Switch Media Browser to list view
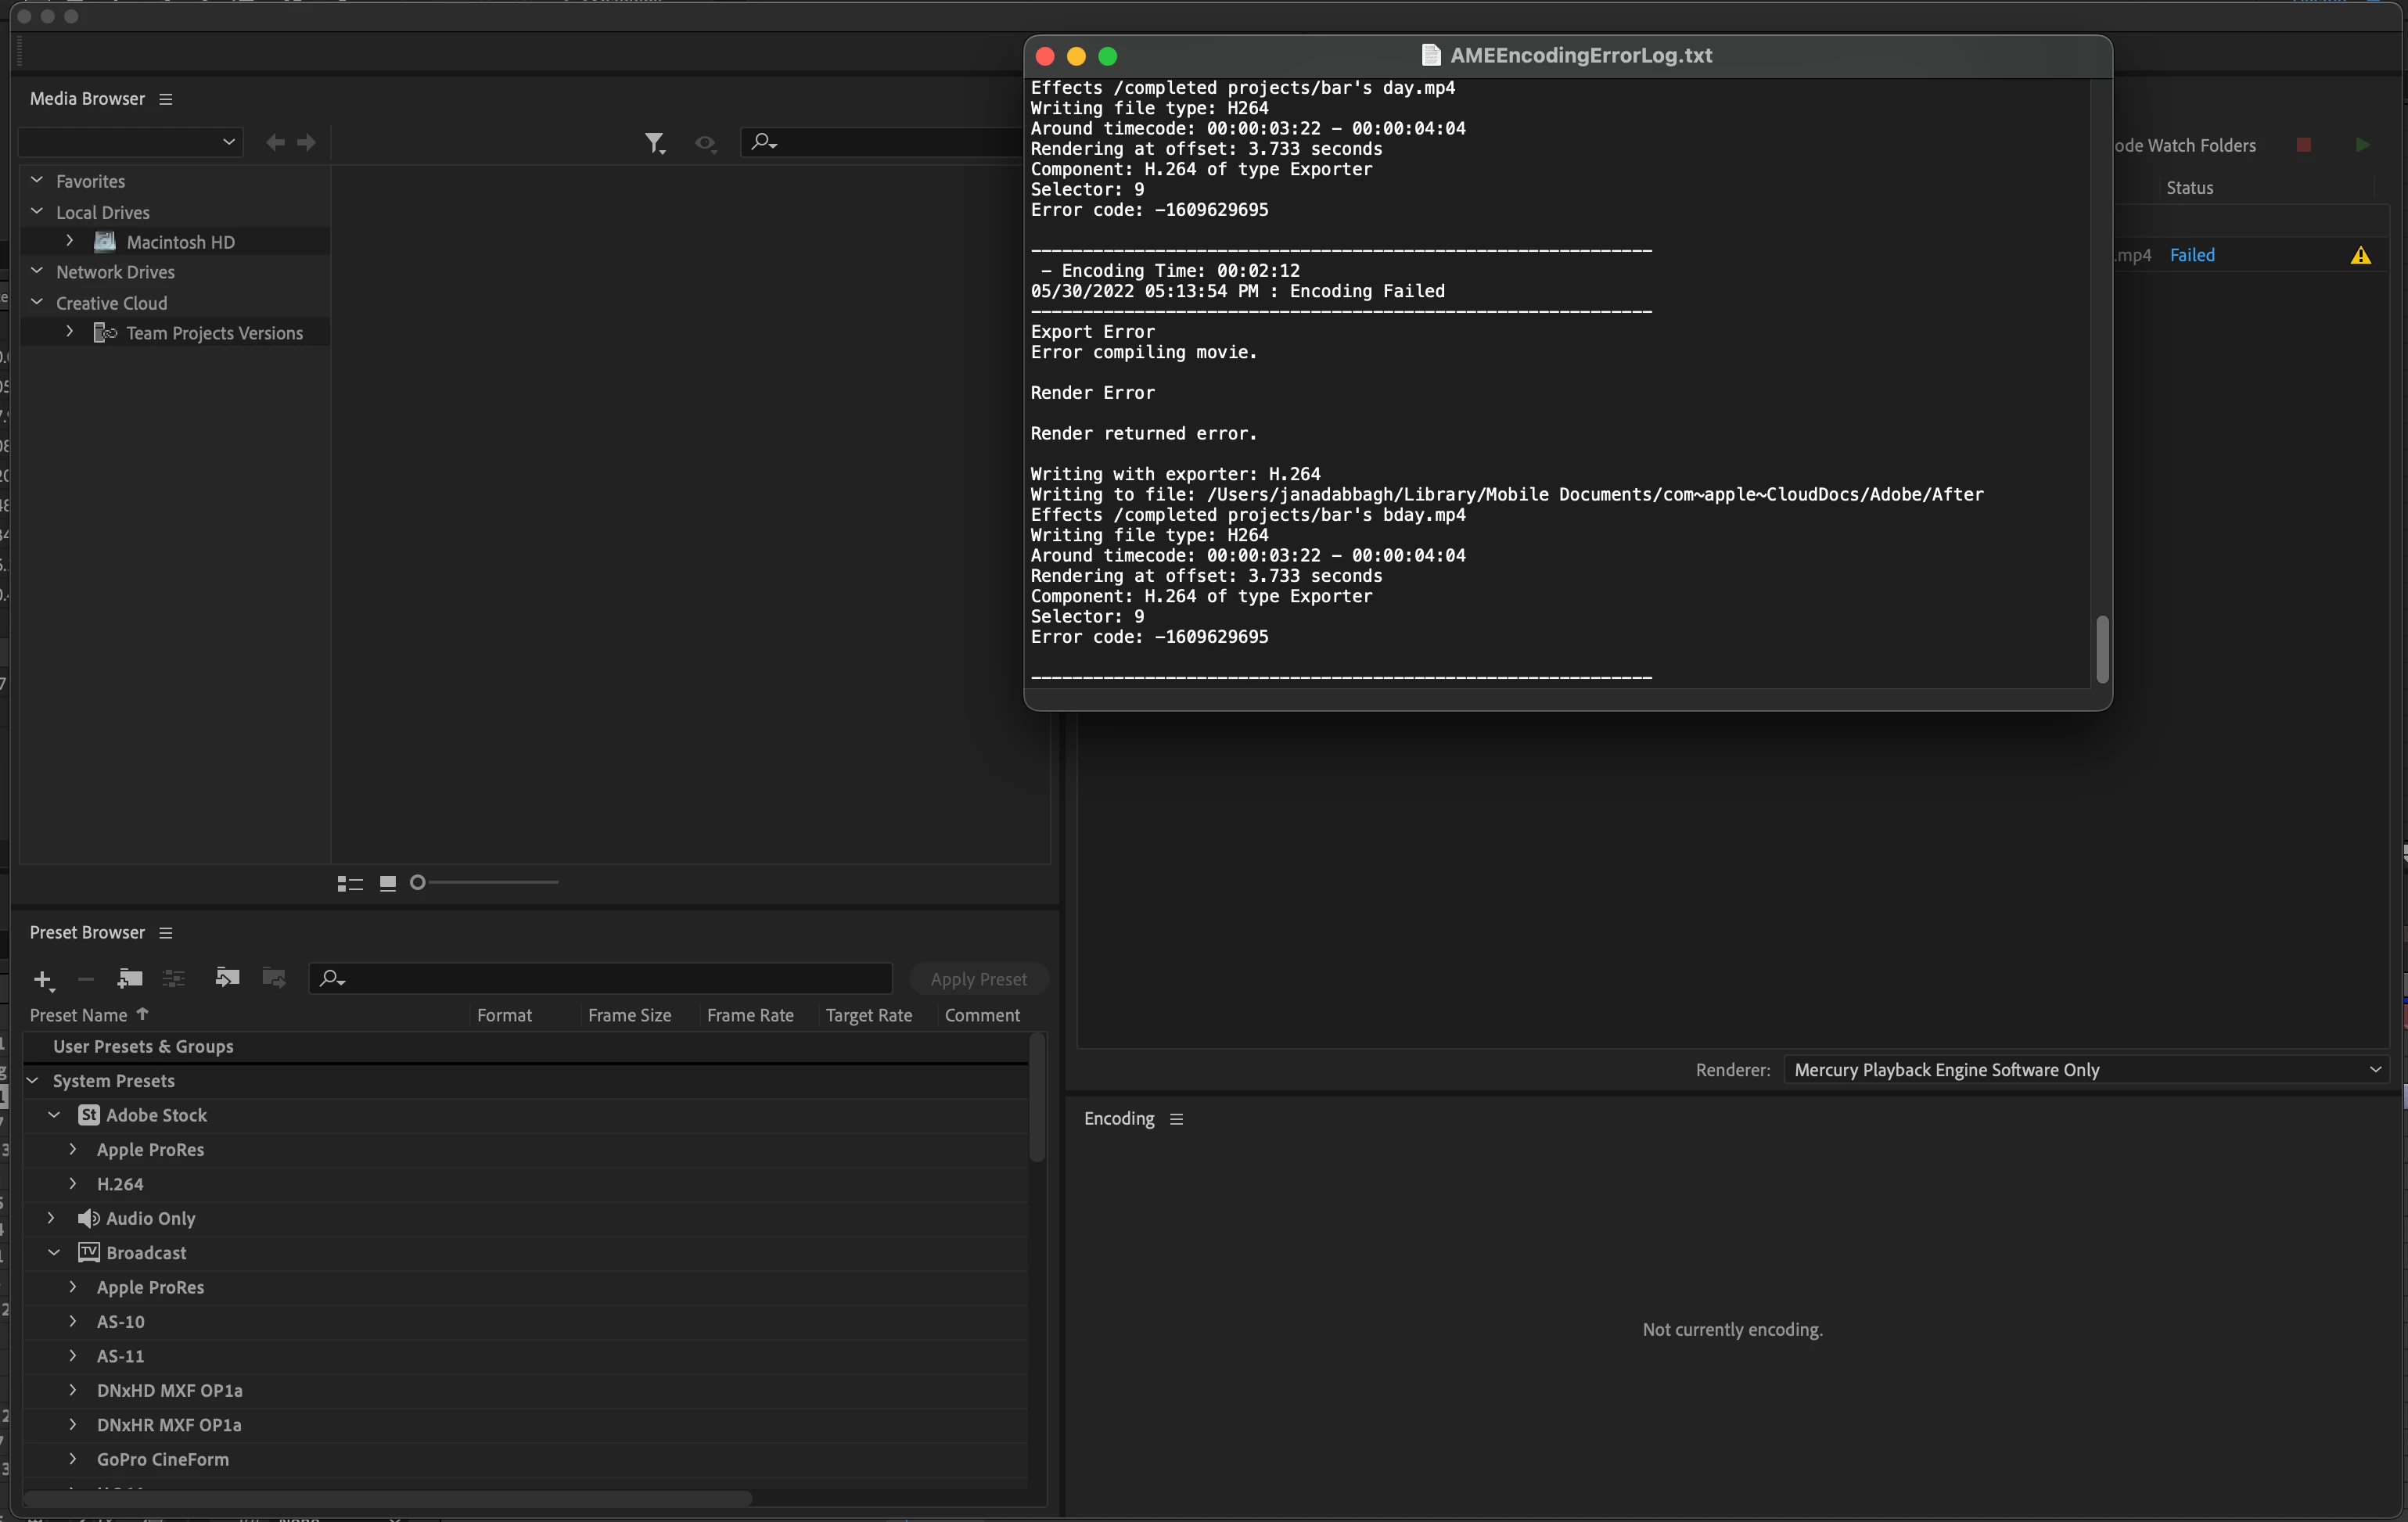Screen dimensions: 2408x1522 349,883
